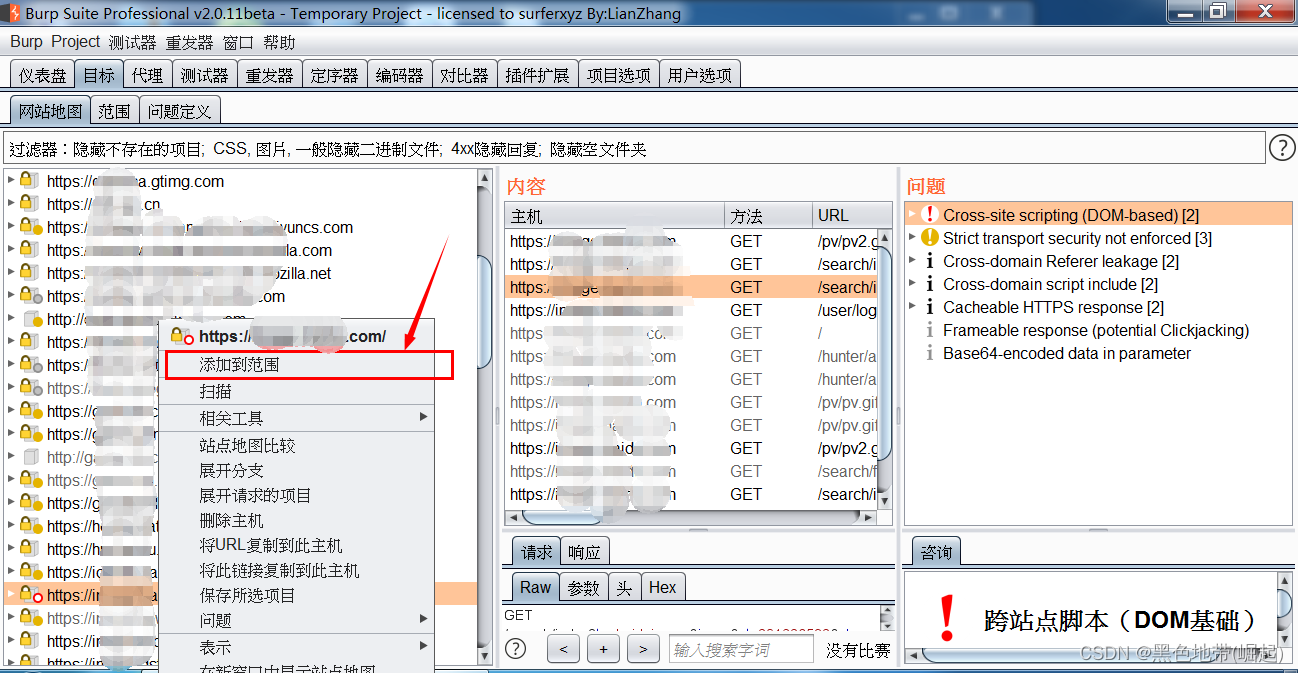Screen dimensions: 1298x673
Task: Open the 帮助 menu
Action: click(x=279, y=43)
